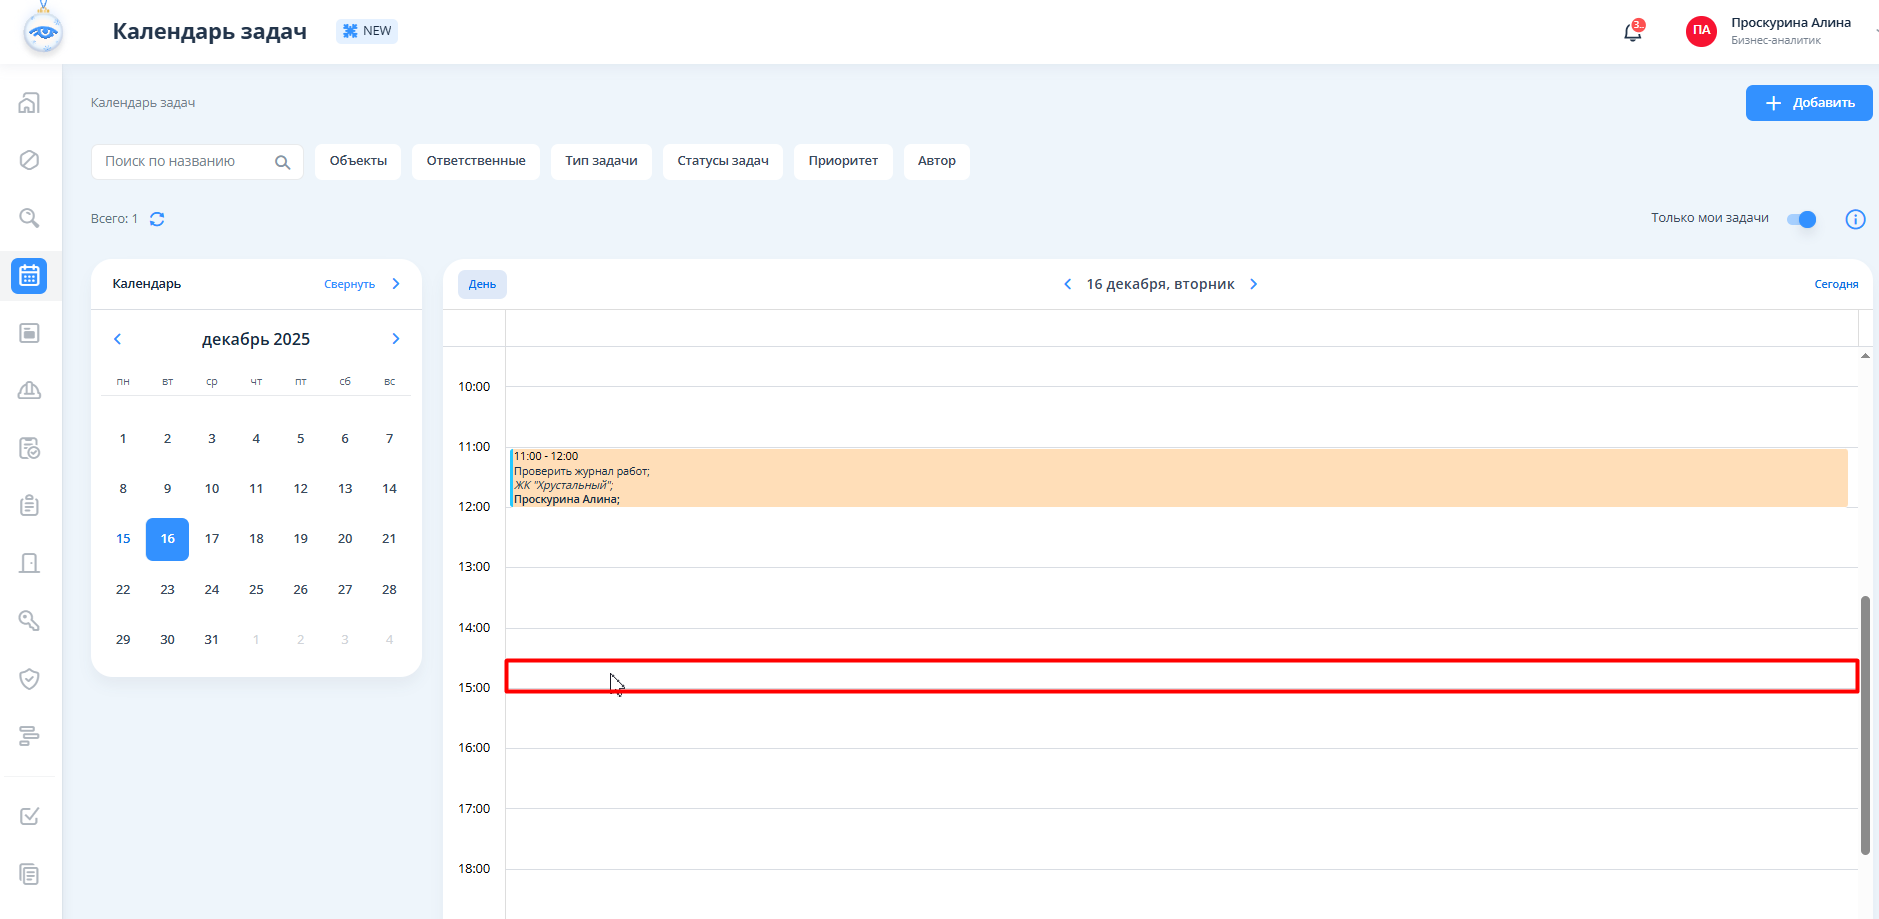The height and width of the screenshot is (919, 1879).
Task: Click the home icon in sidebar
Action: point(30,103)
